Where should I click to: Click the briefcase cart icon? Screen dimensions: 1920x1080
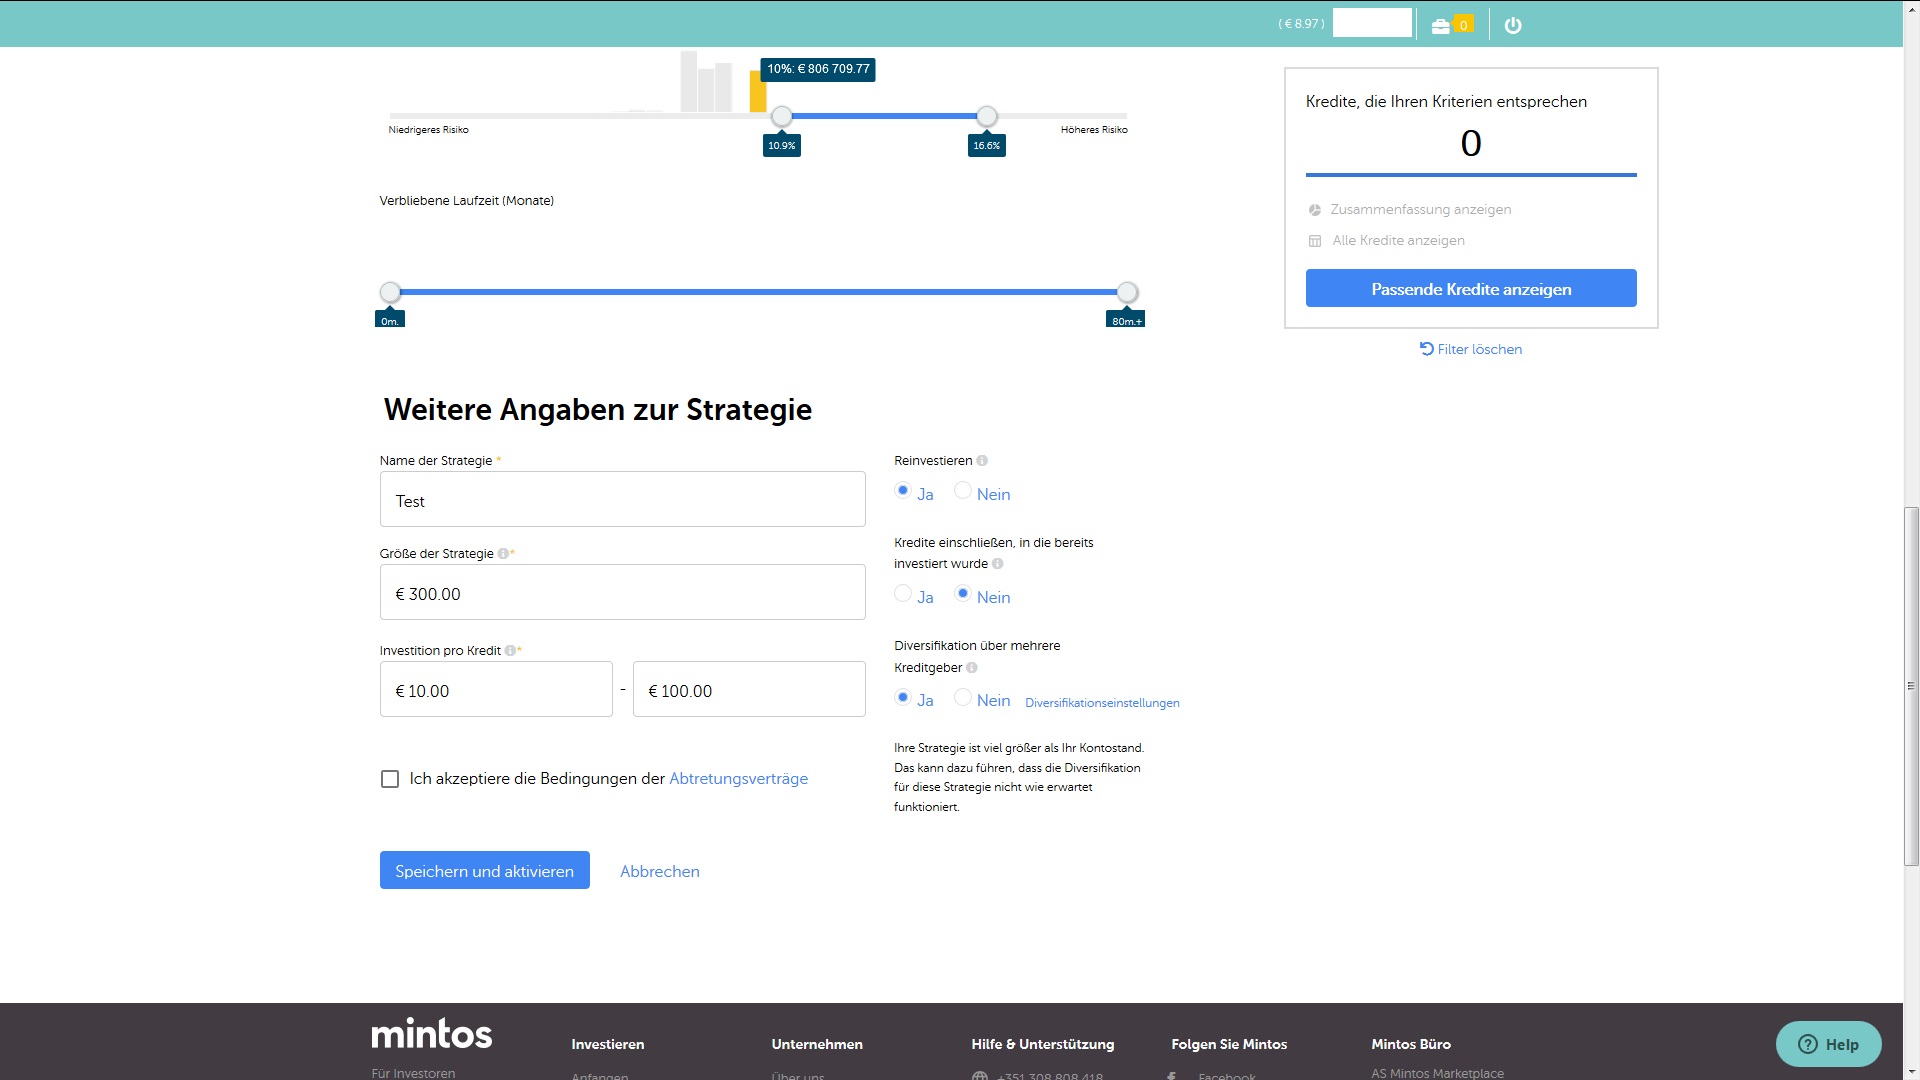(x=1441, y=26)
